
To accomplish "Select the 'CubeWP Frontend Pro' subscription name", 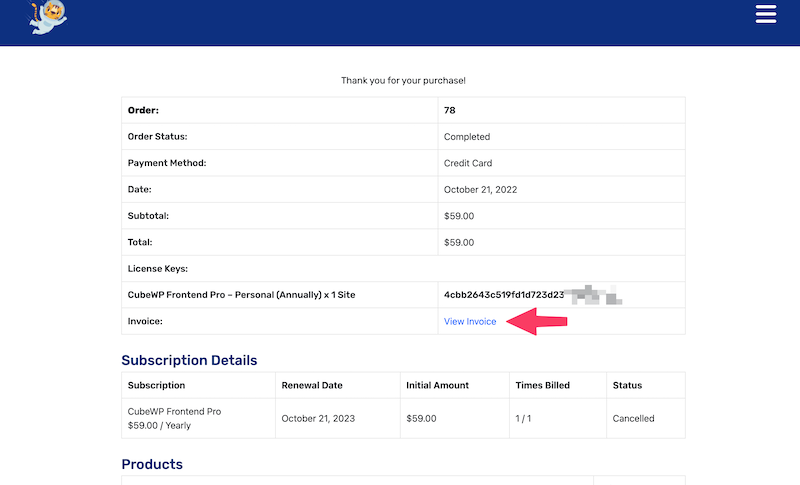I will [x=174, y=412].
